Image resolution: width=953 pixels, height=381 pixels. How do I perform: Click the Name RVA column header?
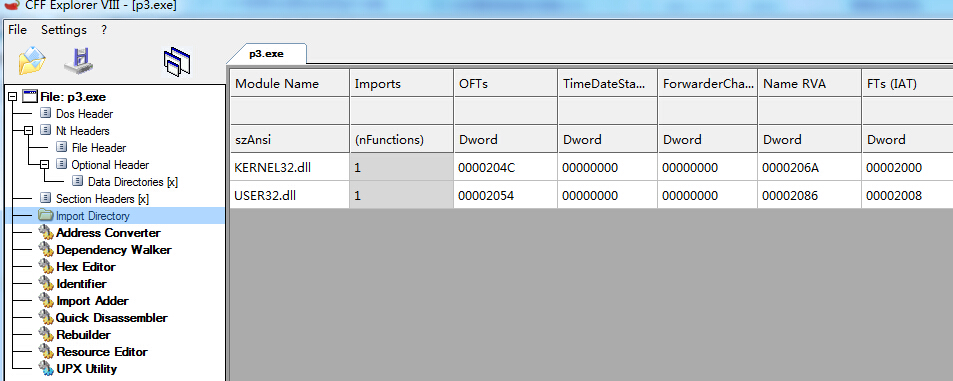809,84
